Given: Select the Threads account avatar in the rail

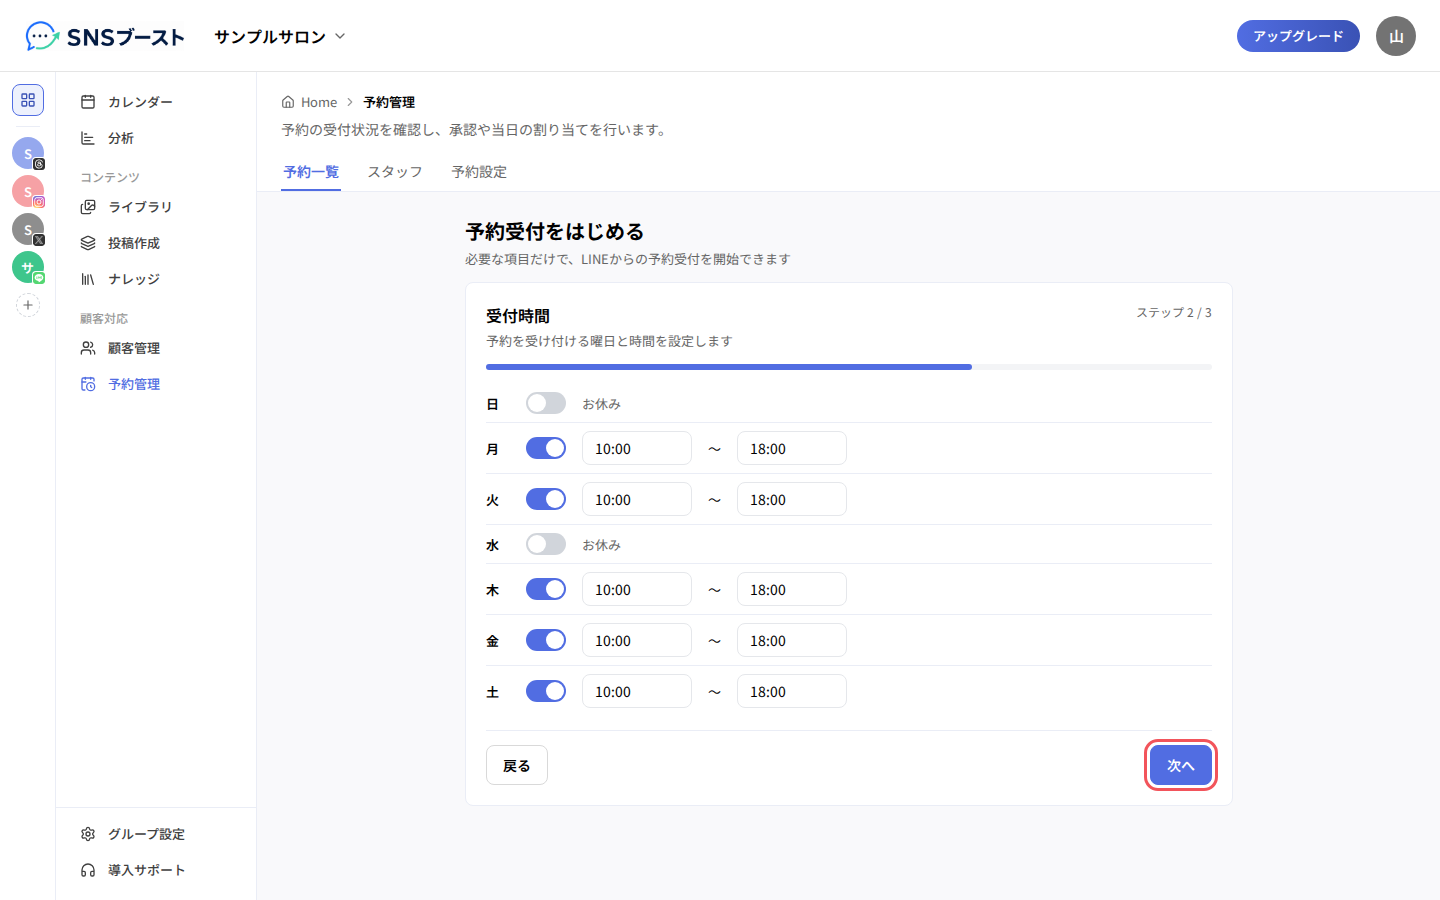Looking at the screenshot, I should pos(28,153).
